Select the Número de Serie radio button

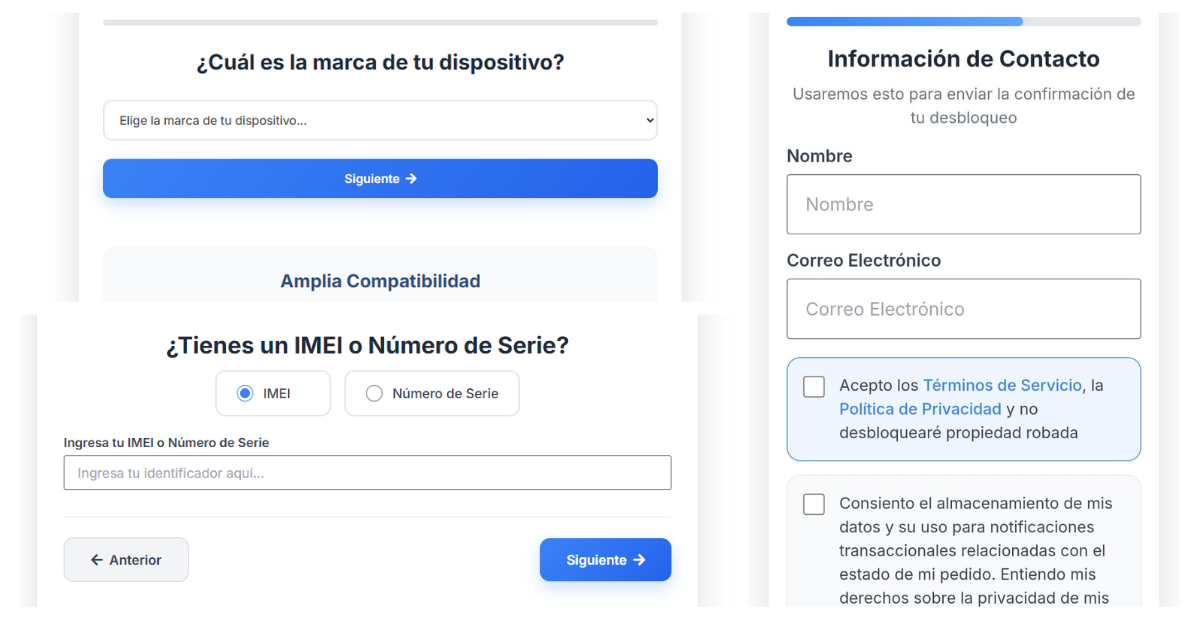pos(376,393)
